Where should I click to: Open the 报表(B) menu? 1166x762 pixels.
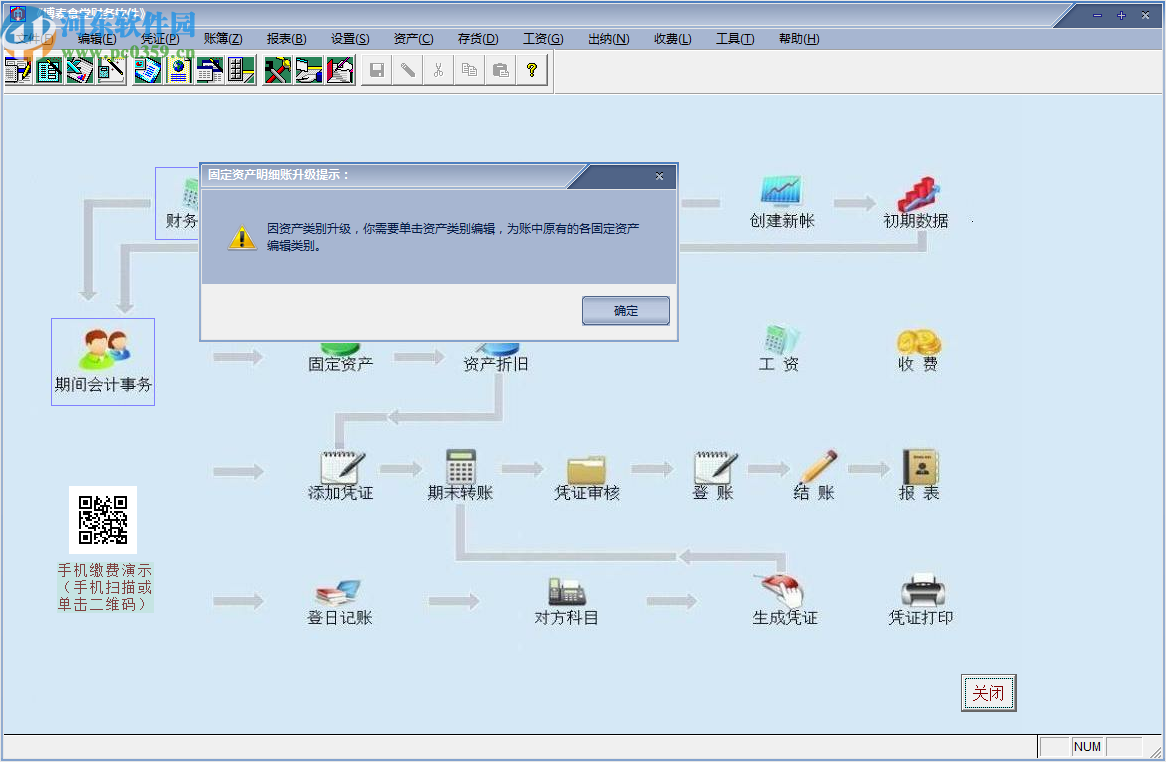click(x=286, y=39)
